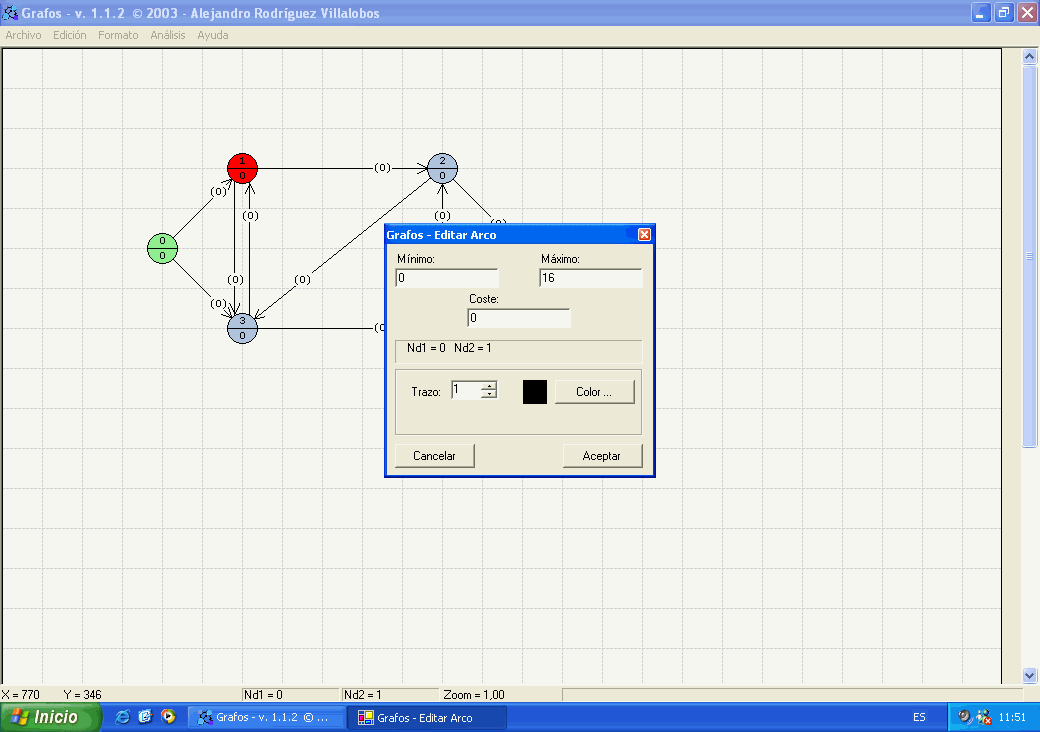Open the Archivo menu
Image resolution: width=1040 pixels, height=732 pixels.
click(x=23, y=35)
